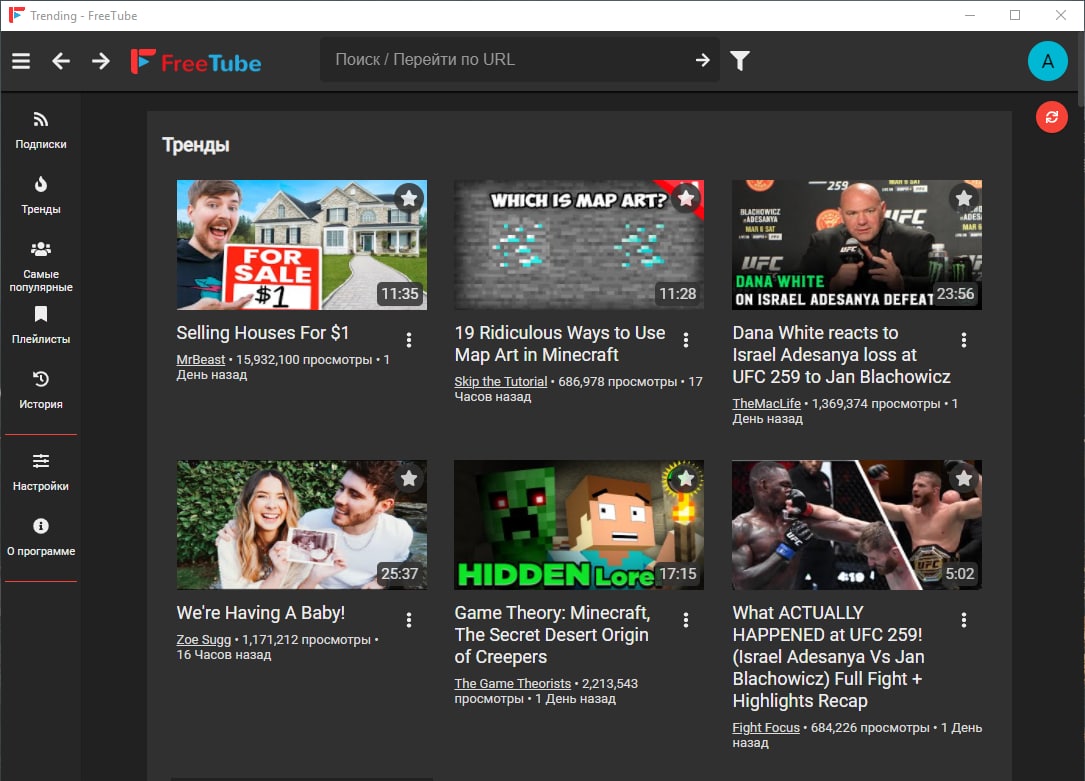Click the FreeTube logo

point(196,62)
